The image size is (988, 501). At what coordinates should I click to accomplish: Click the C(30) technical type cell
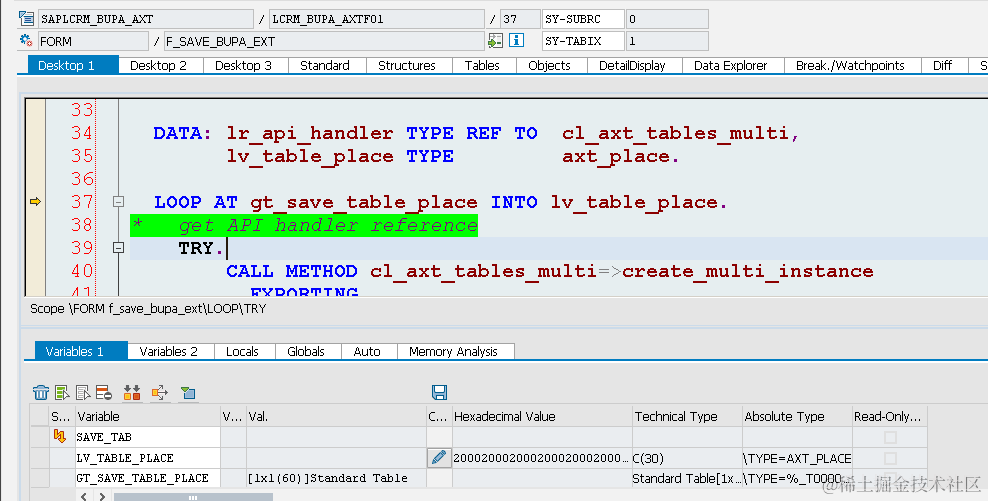click(x=687, y=458)
